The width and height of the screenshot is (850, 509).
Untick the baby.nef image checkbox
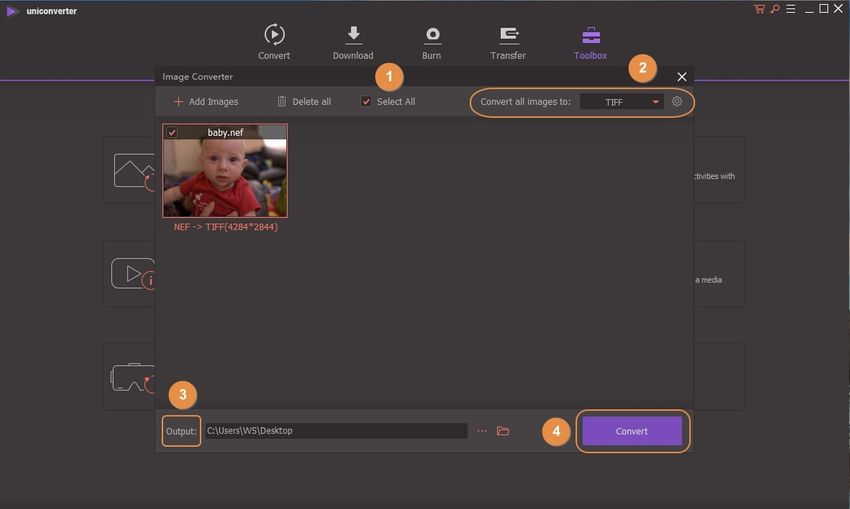click(x=172, y=132)
